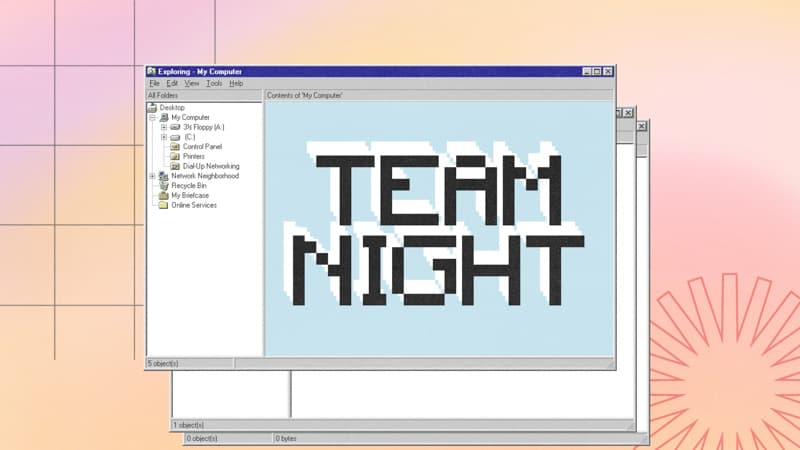800x450 pixels.
Task: Select the 'Recycle Bin' tree label
Action: (x=189, y=186)
